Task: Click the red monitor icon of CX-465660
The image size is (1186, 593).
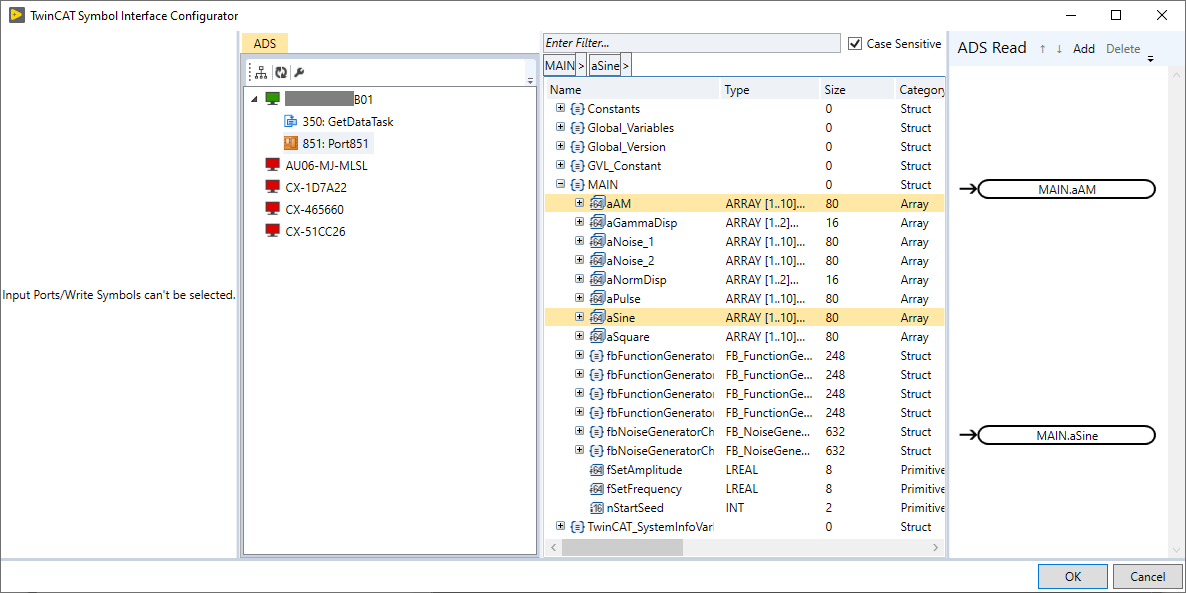Action: tap(272, 209)
